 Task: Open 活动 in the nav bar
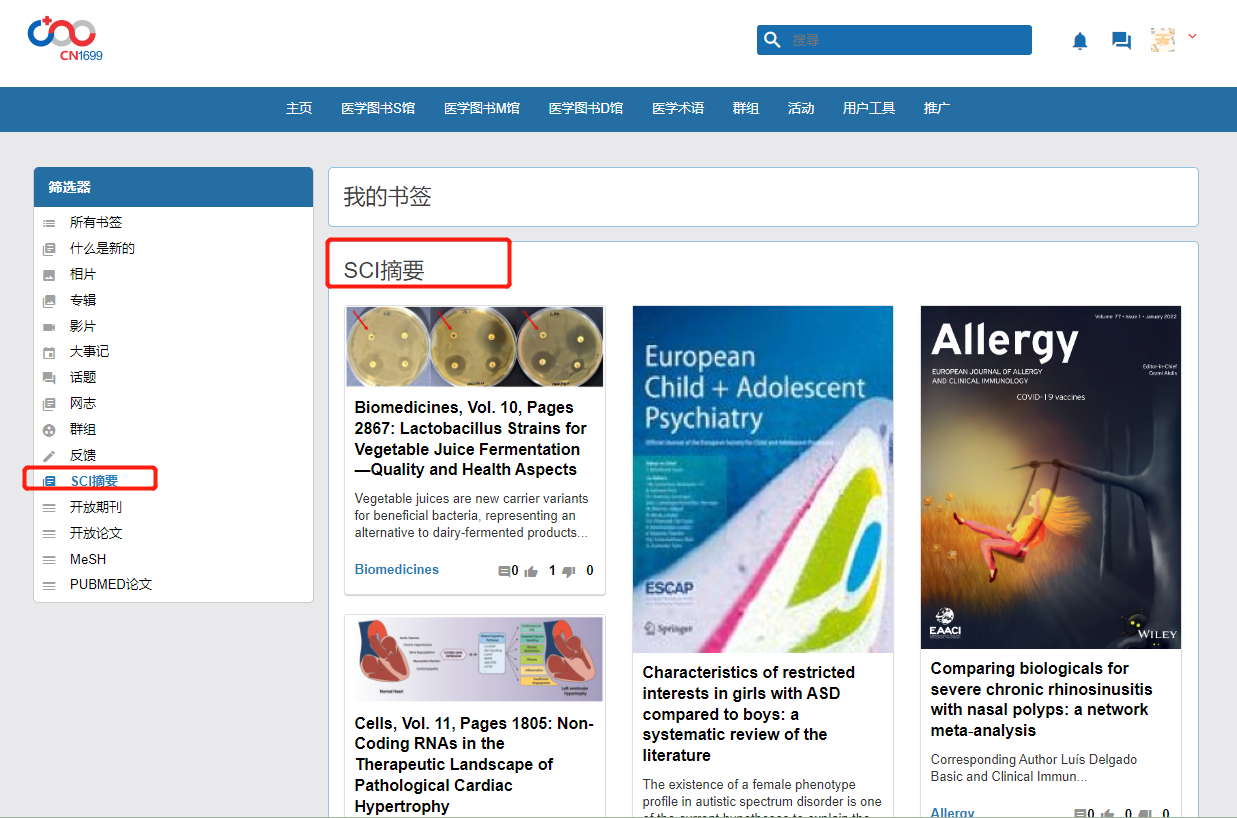click(801, 108)
